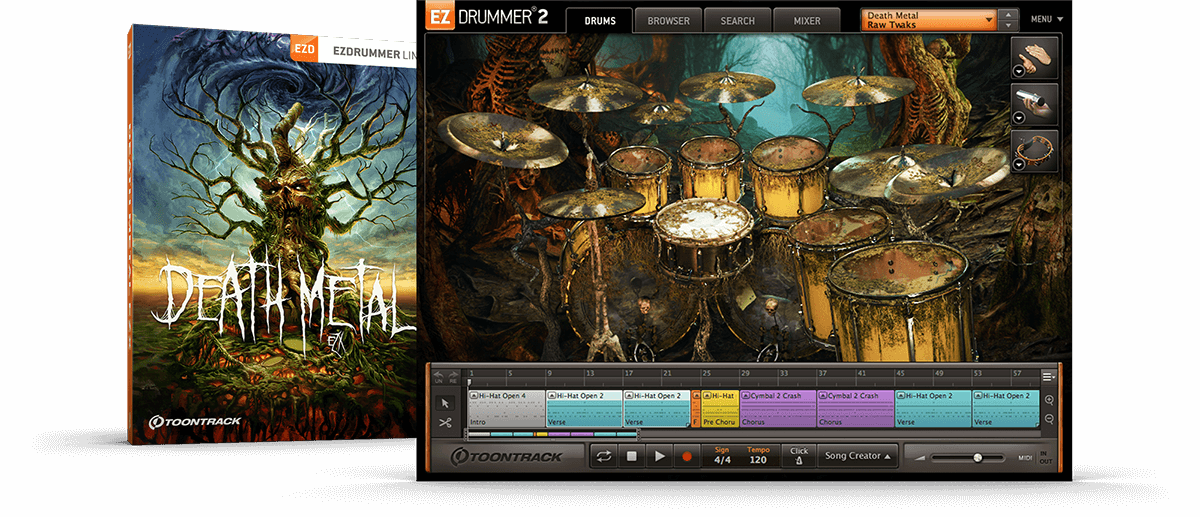Open the Death Metal Raw Twaks preset dropdown
1200x517 pixels.
(929, 20)
